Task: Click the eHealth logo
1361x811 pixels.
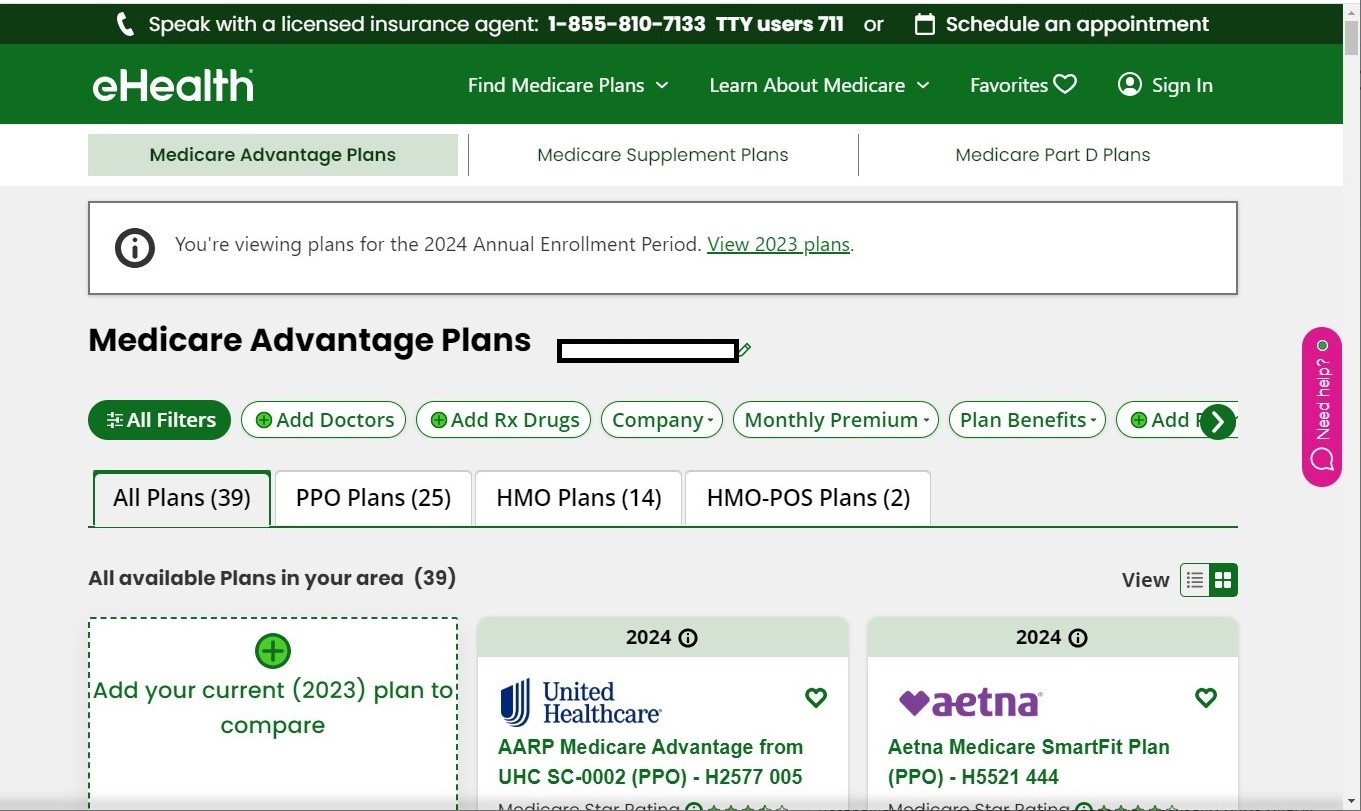Action: [x=173, y=85]
